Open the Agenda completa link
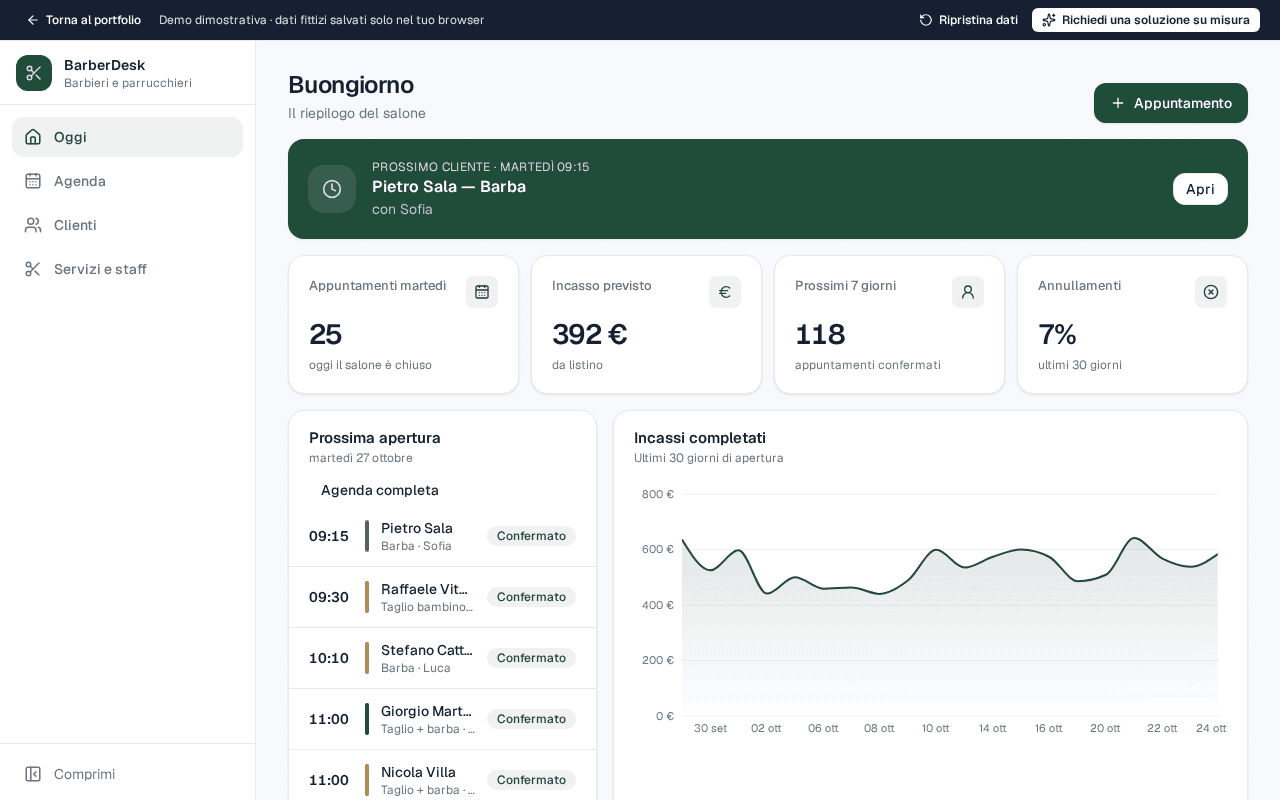1280x800 pixels. (380, 490)
